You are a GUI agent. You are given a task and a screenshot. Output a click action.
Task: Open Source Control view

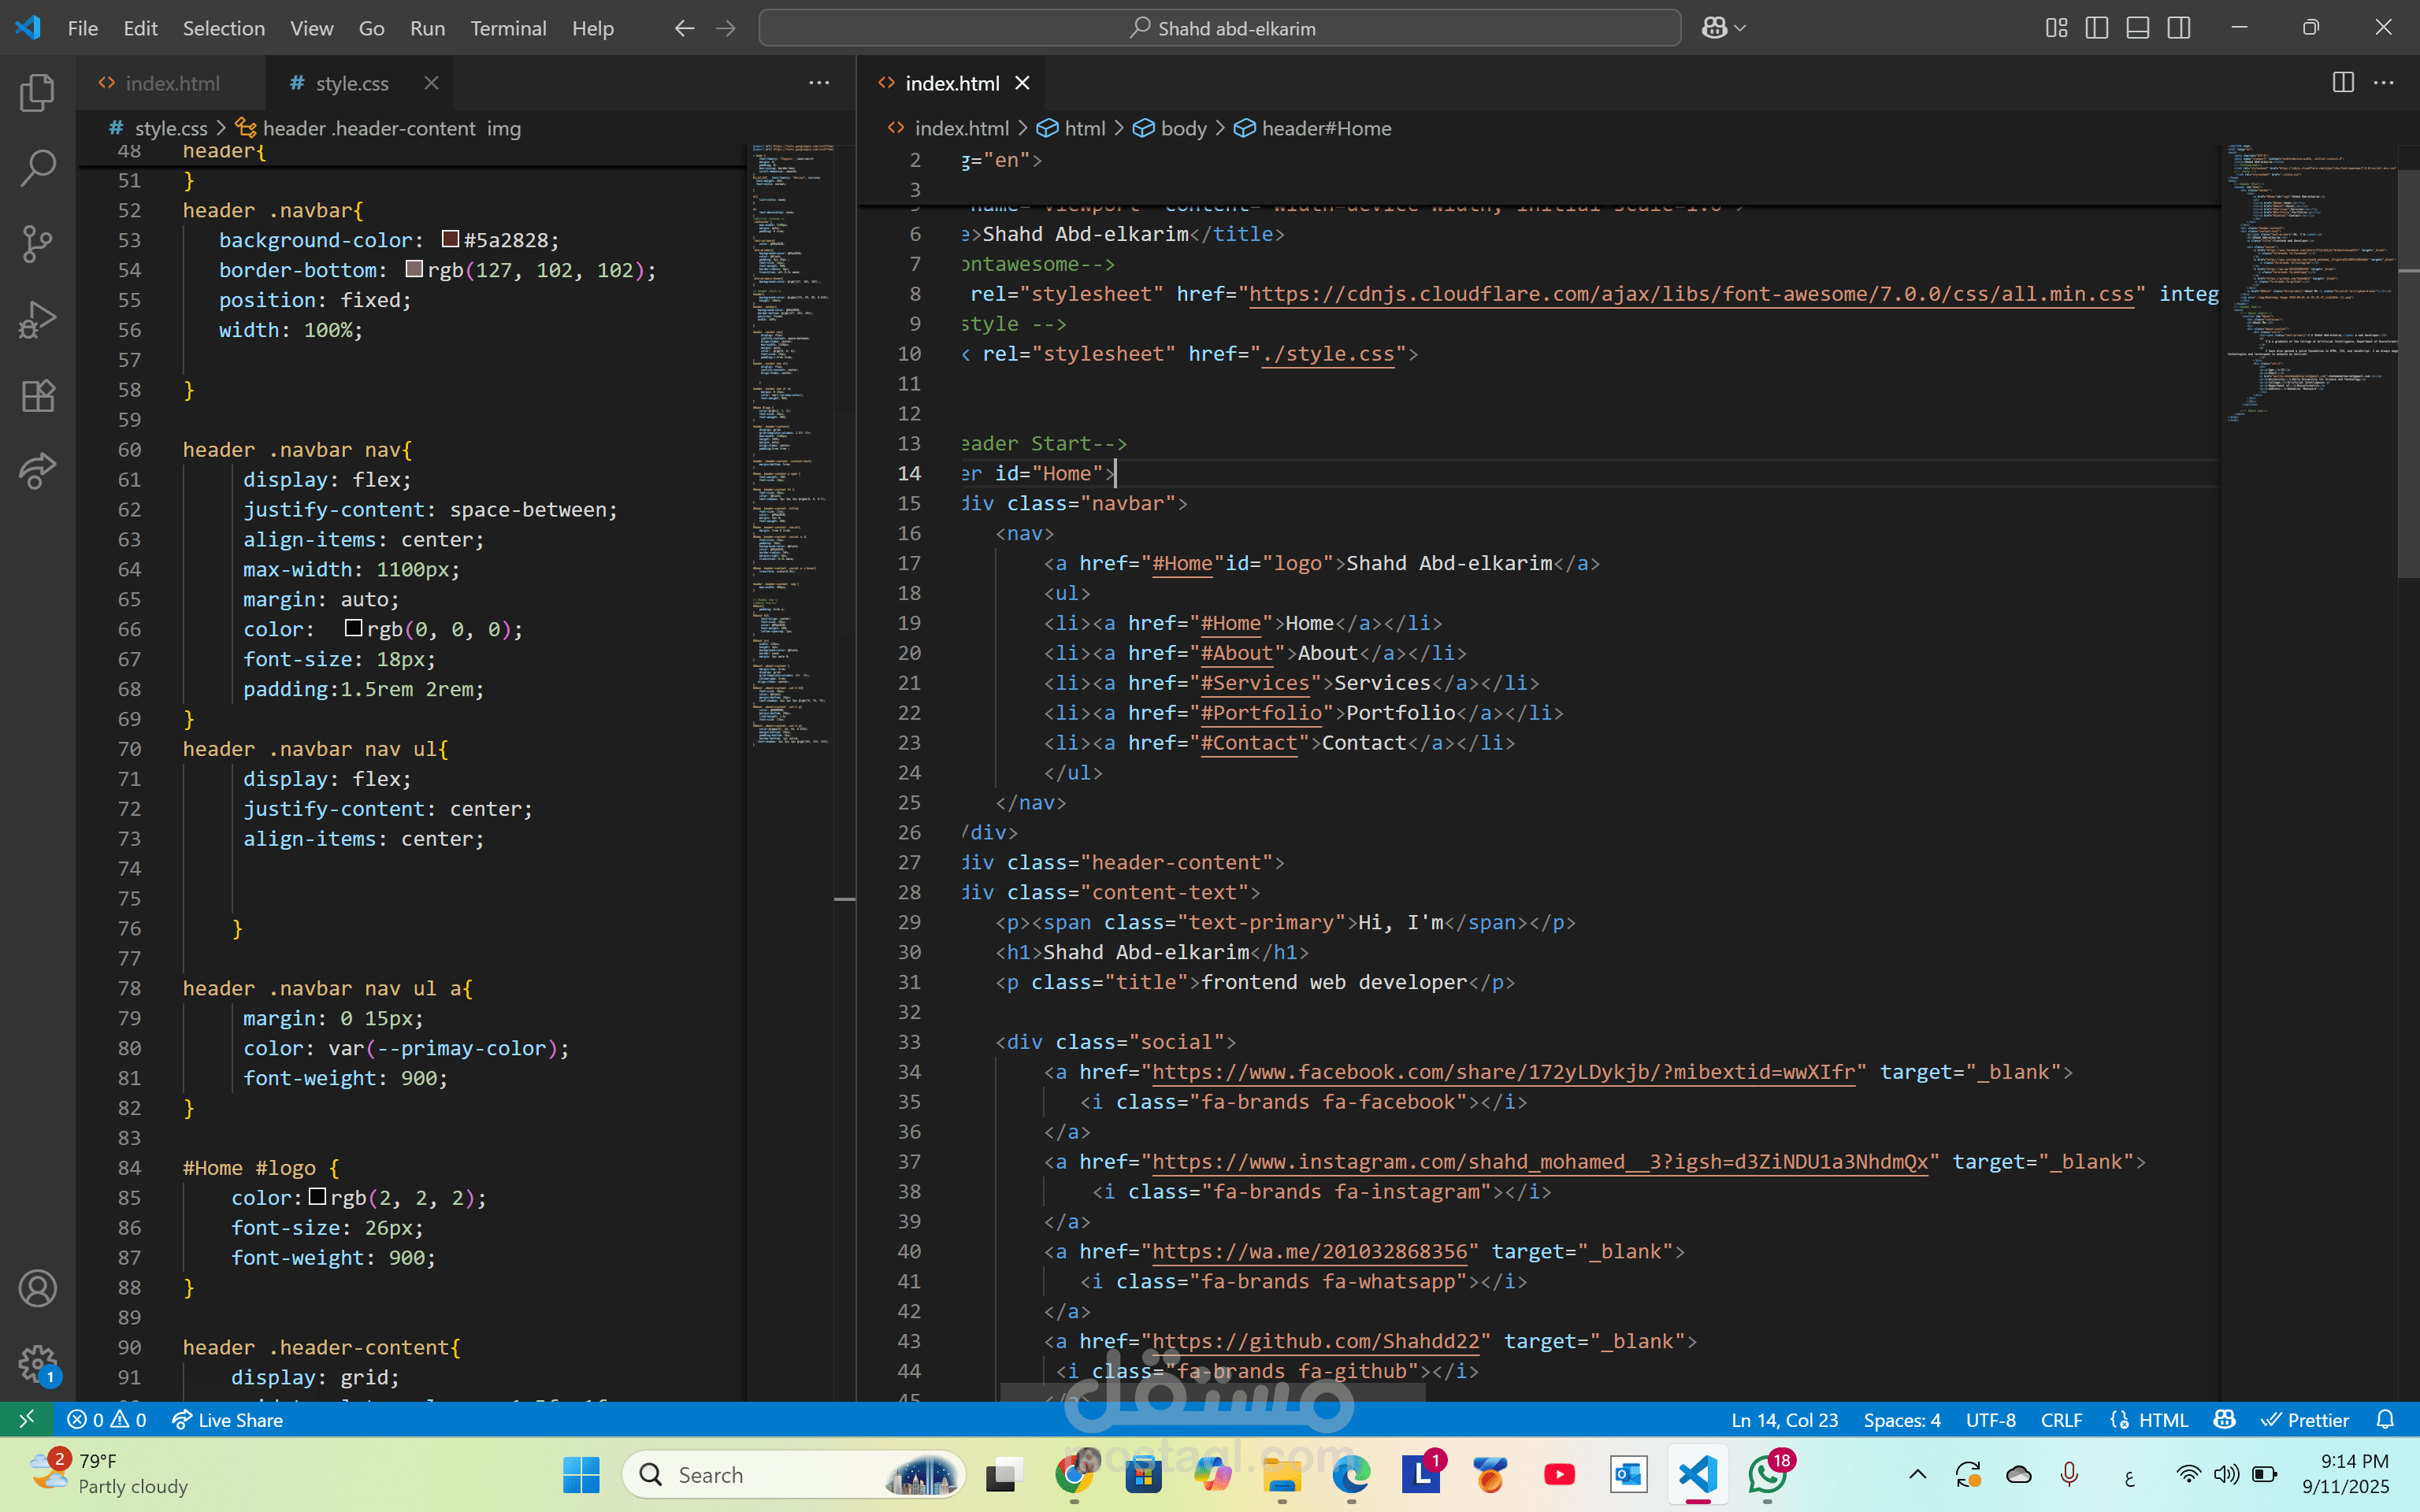point(37,243)
